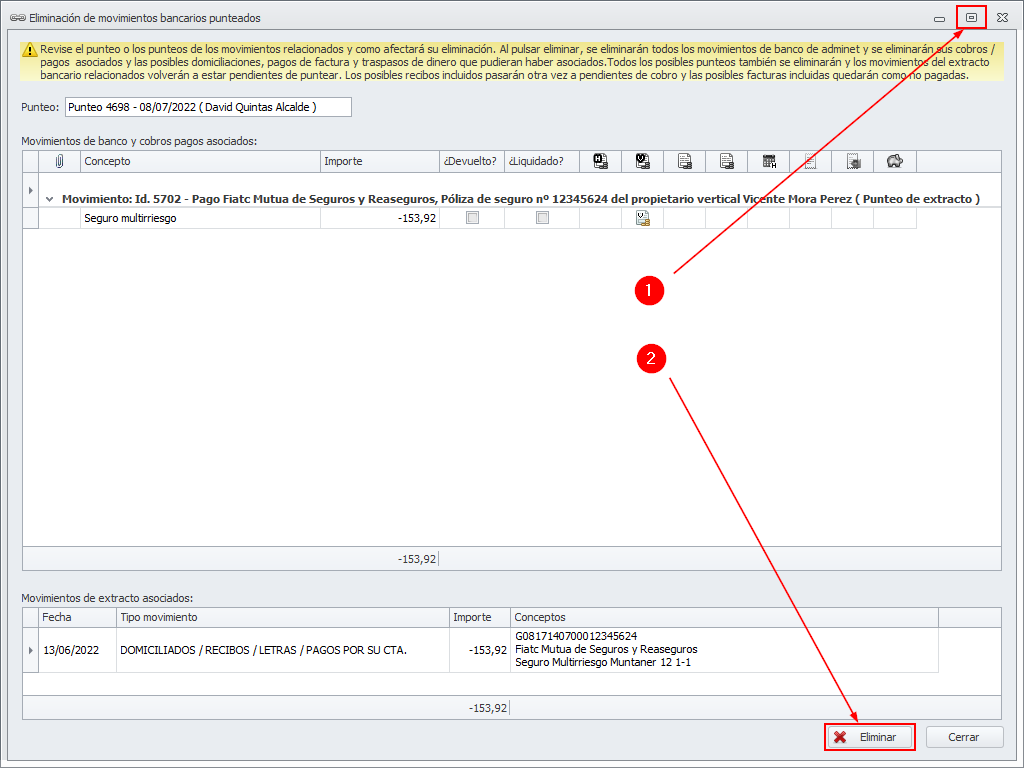
Task: Select the Seguro multirriesgo concept cell
Action: click(200, 218)
